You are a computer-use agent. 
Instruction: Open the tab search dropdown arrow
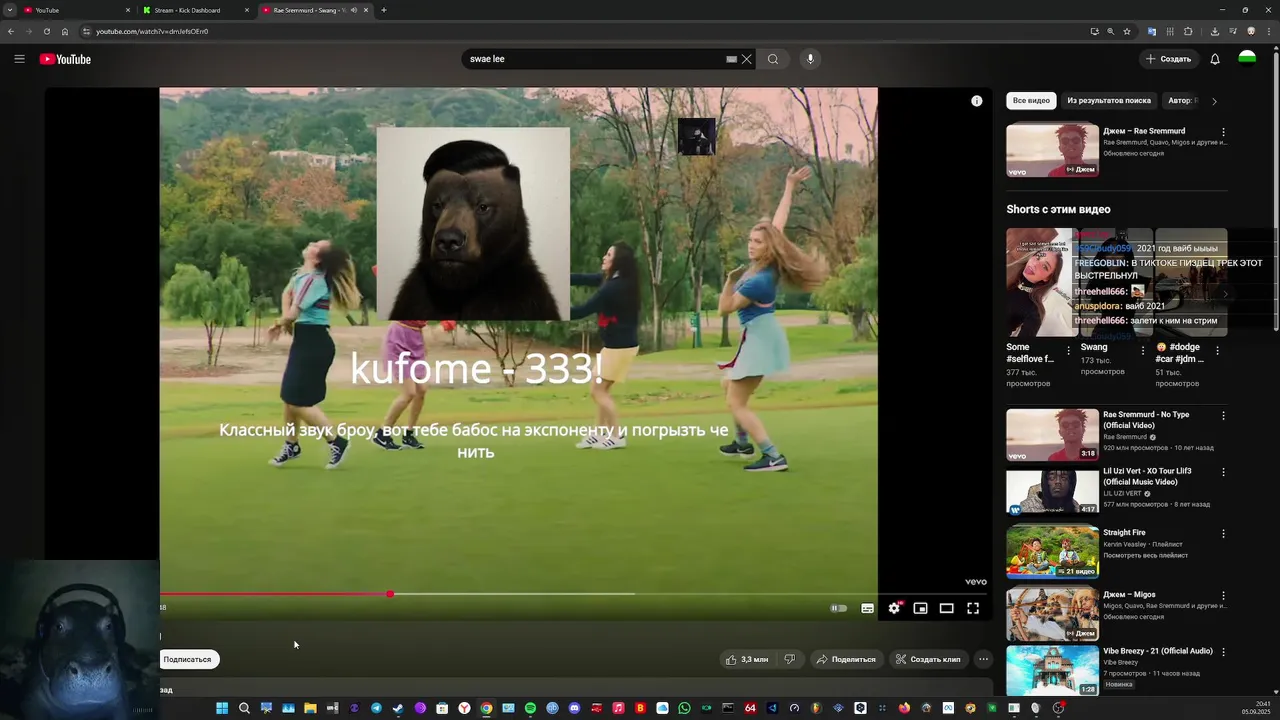tap(9, 10)
